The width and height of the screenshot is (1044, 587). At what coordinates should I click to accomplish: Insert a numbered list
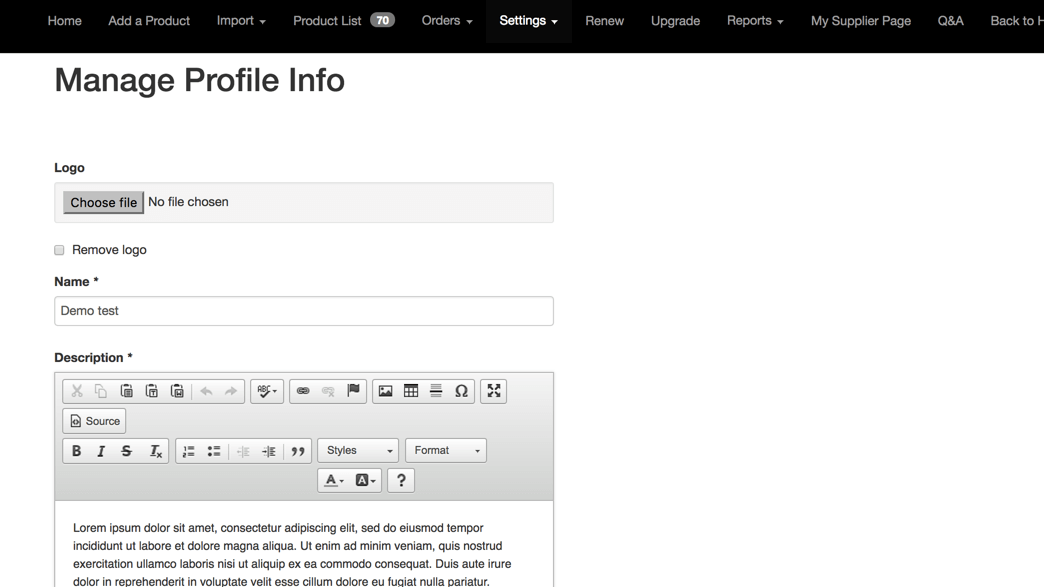coord(189,451)
